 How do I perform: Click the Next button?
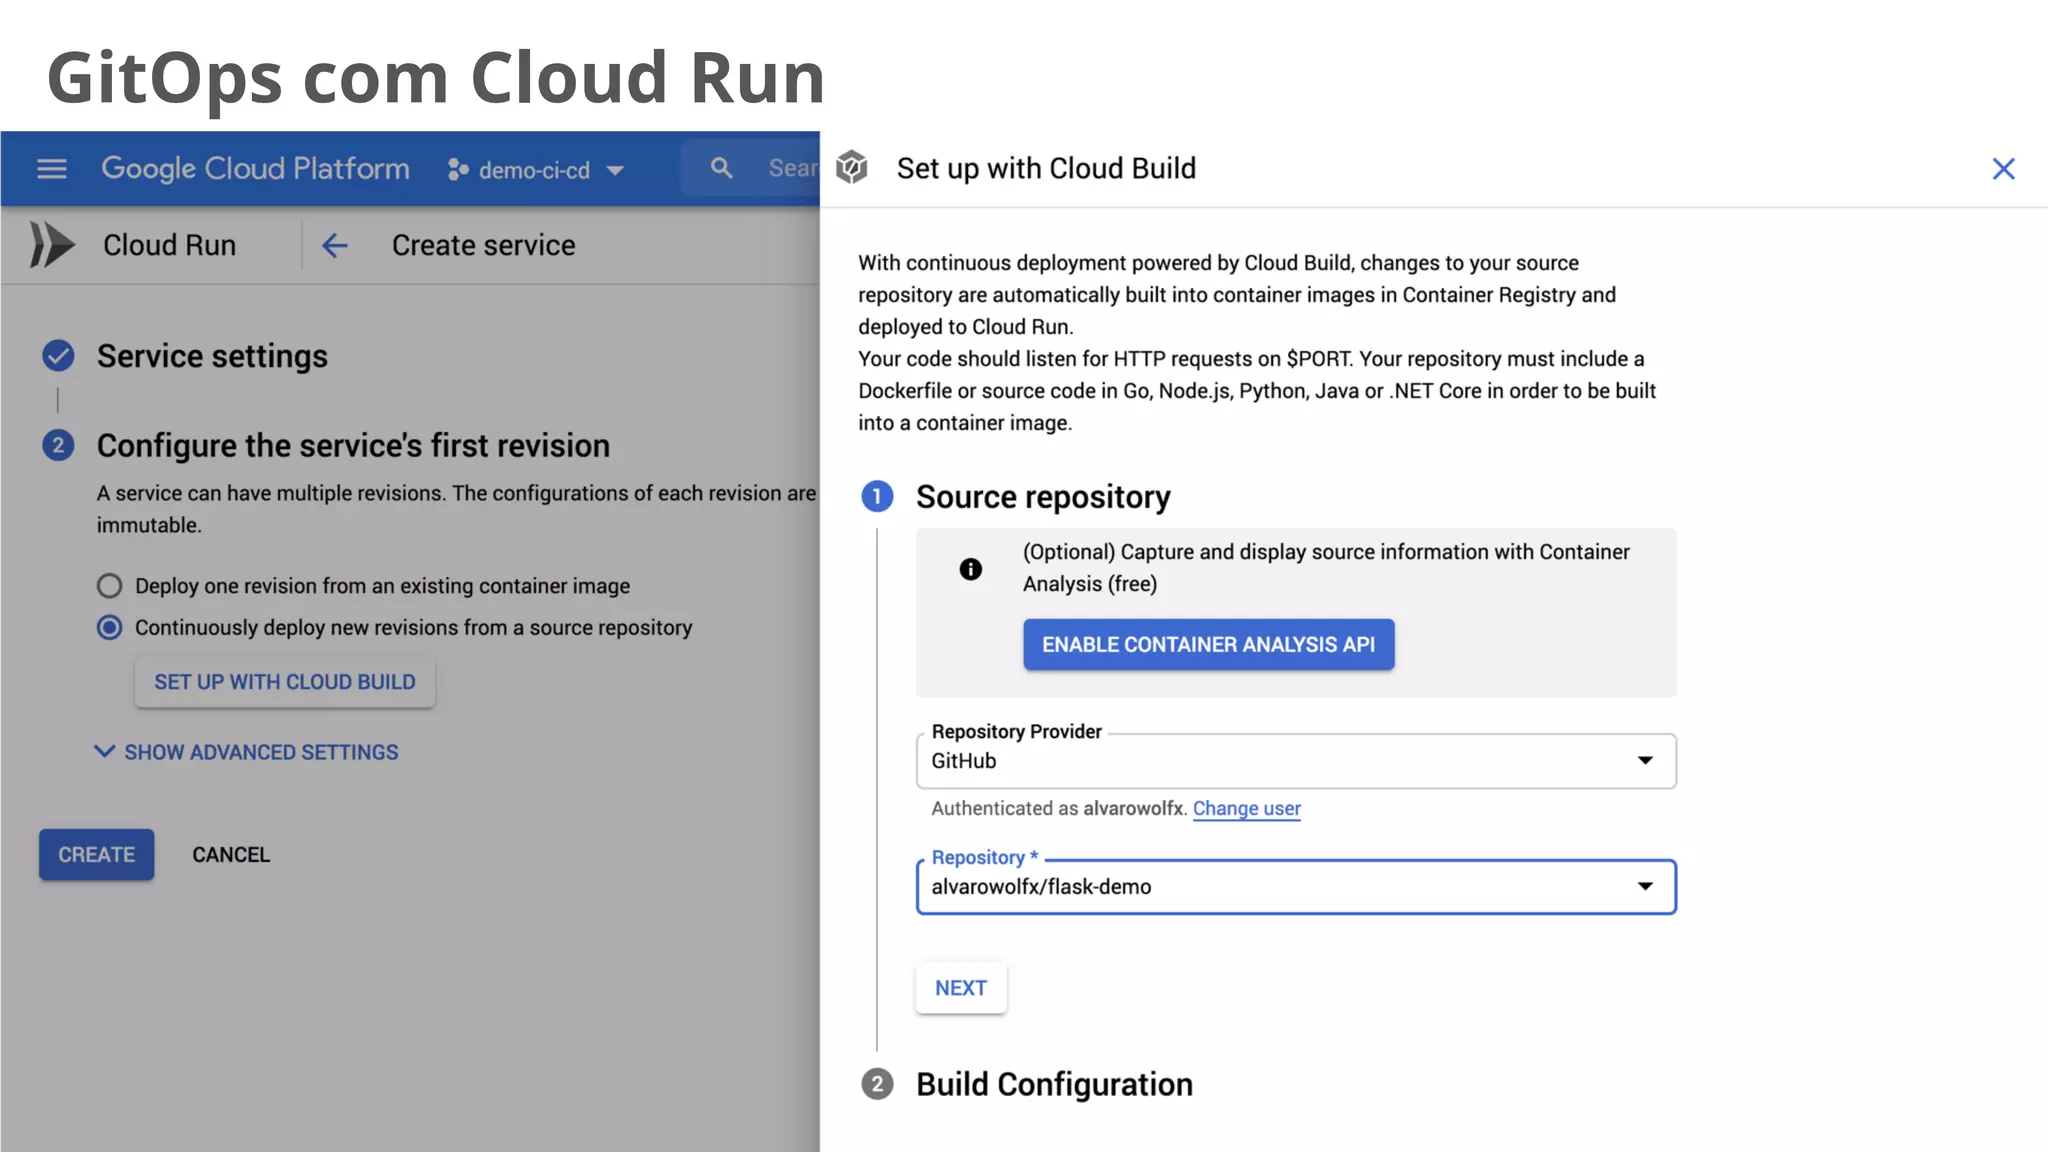(961, 988)
